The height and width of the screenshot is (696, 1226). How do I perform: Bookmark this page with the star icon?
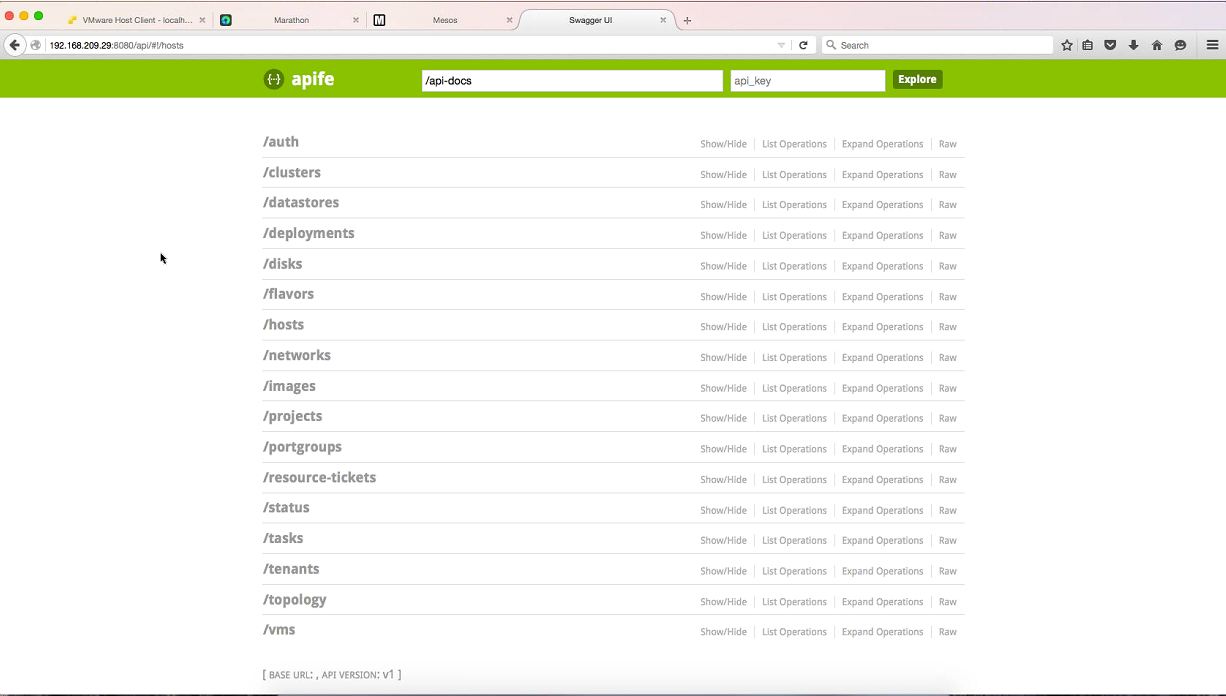[1067, 45]
